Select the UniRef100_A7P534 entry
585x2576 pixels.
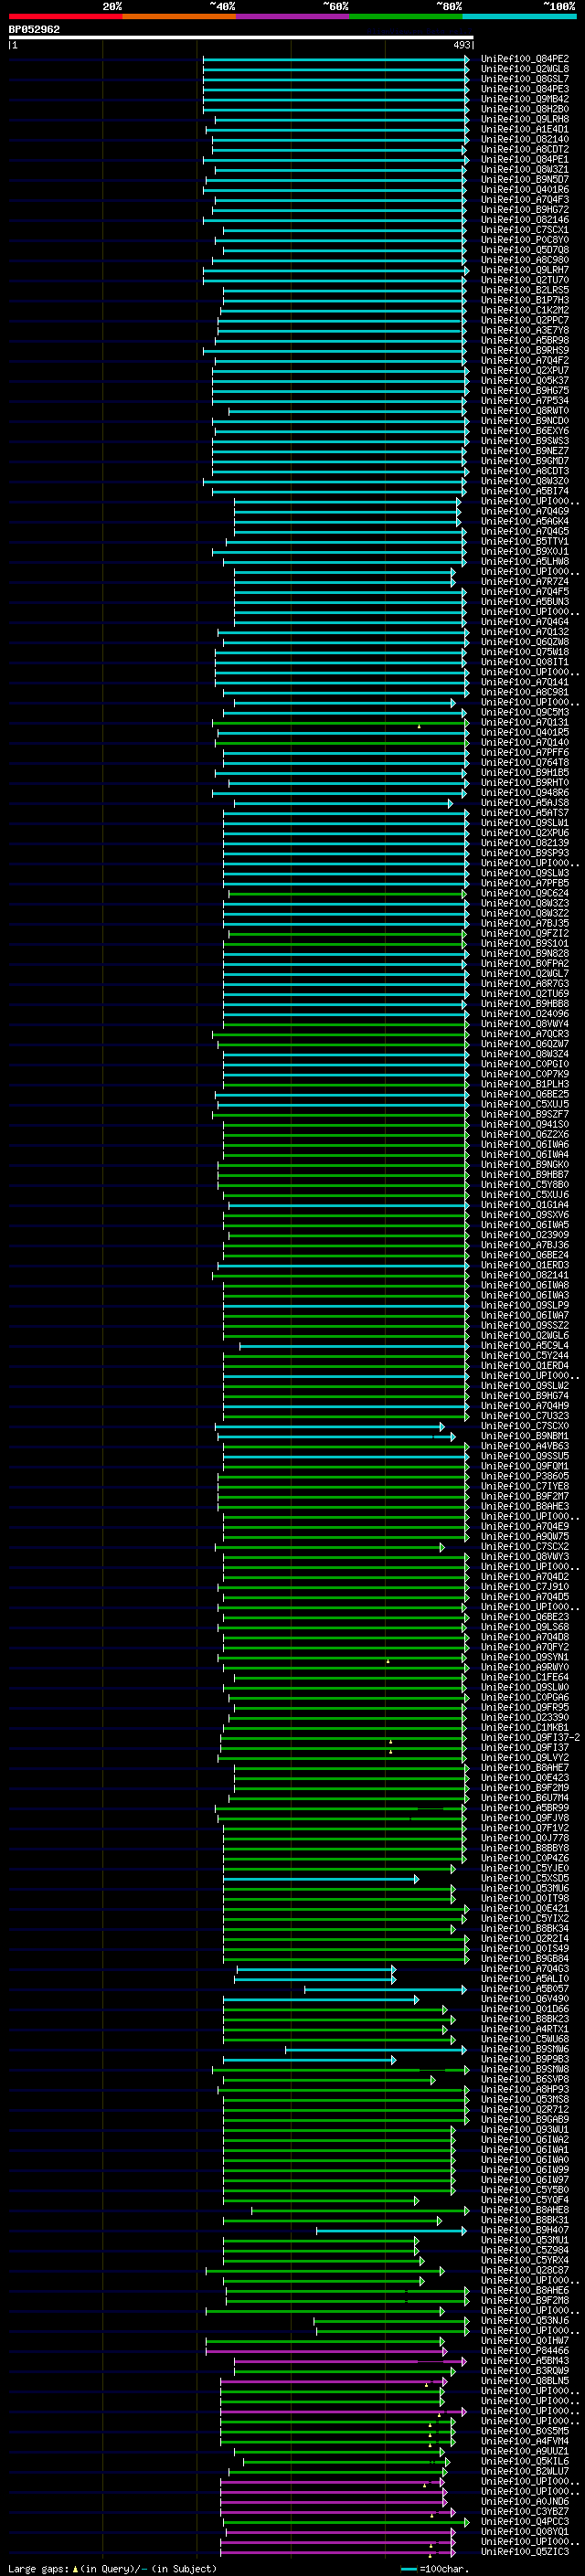click(x=525, y=401)
